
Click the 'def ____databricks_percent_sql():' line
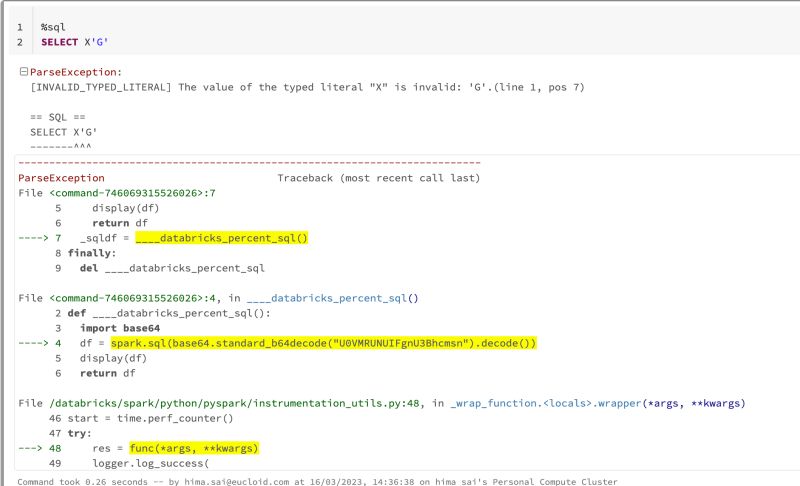click(x=169, y=313)
